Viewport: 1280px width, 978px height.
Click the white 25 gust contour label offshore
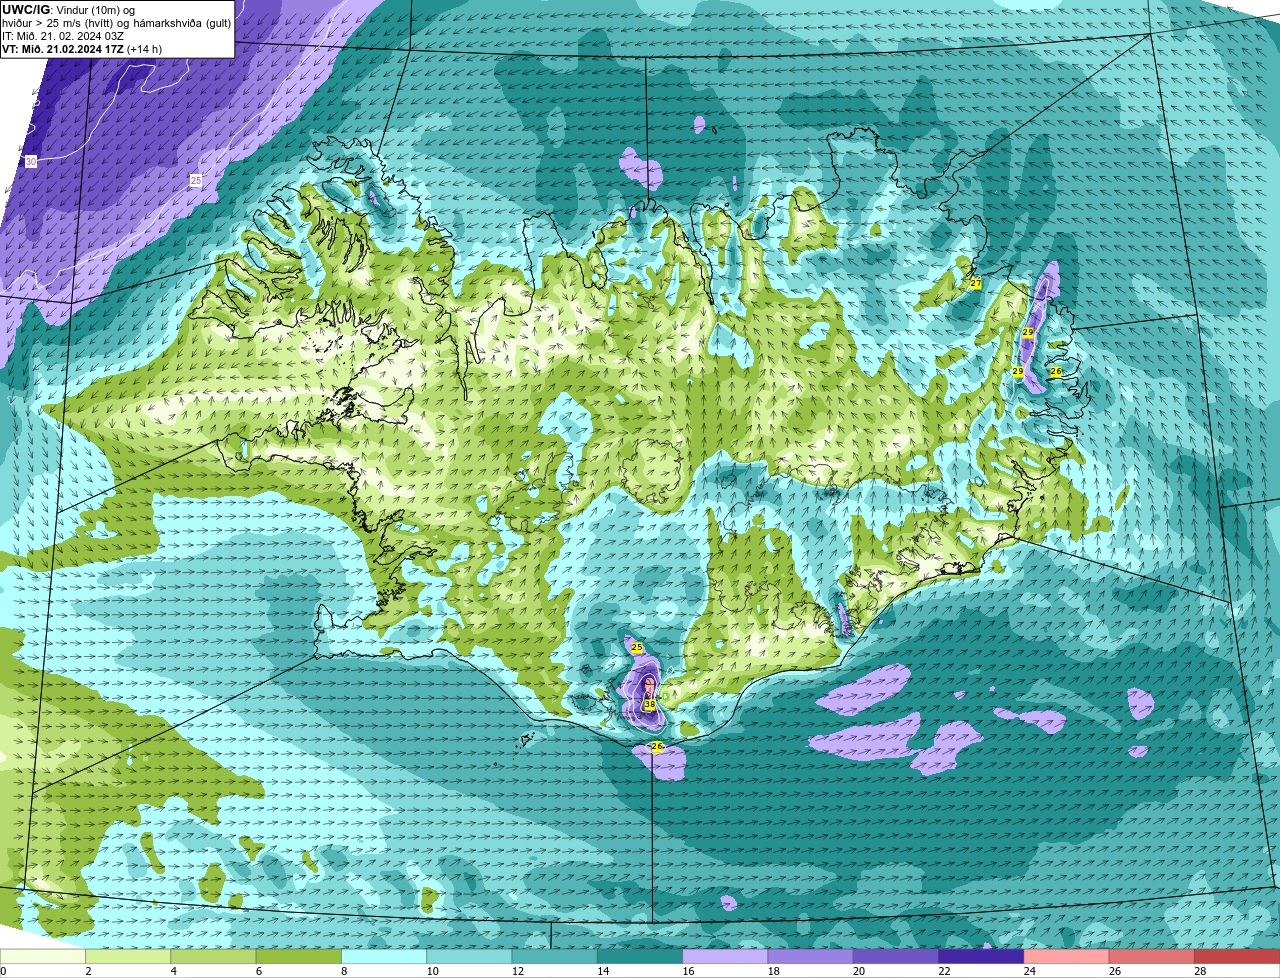pyautogui.click(x=196, y=180)
